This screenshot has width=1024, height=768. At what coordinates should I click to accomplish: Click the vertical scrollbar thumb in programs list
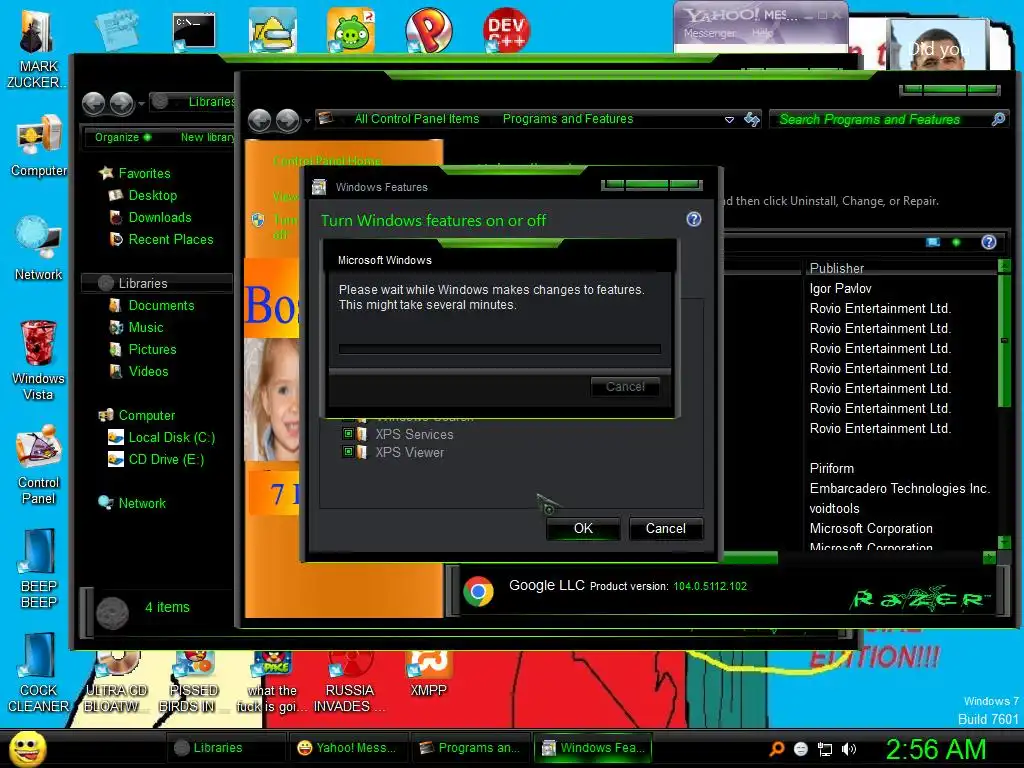(x=1004, y=341)
